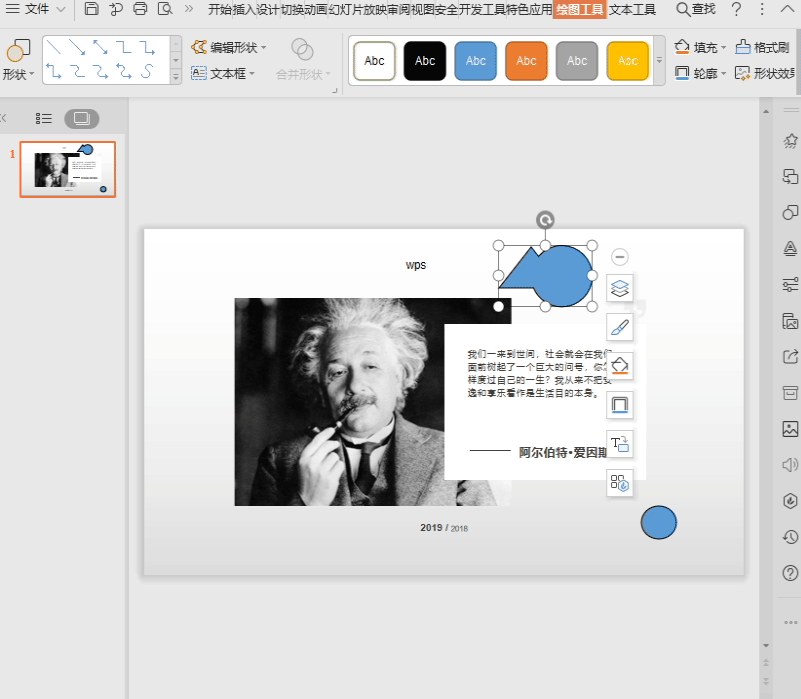Click the Save icon in quick access toolbar
This screenshot has width=801, height=699.
pos(91,9)
